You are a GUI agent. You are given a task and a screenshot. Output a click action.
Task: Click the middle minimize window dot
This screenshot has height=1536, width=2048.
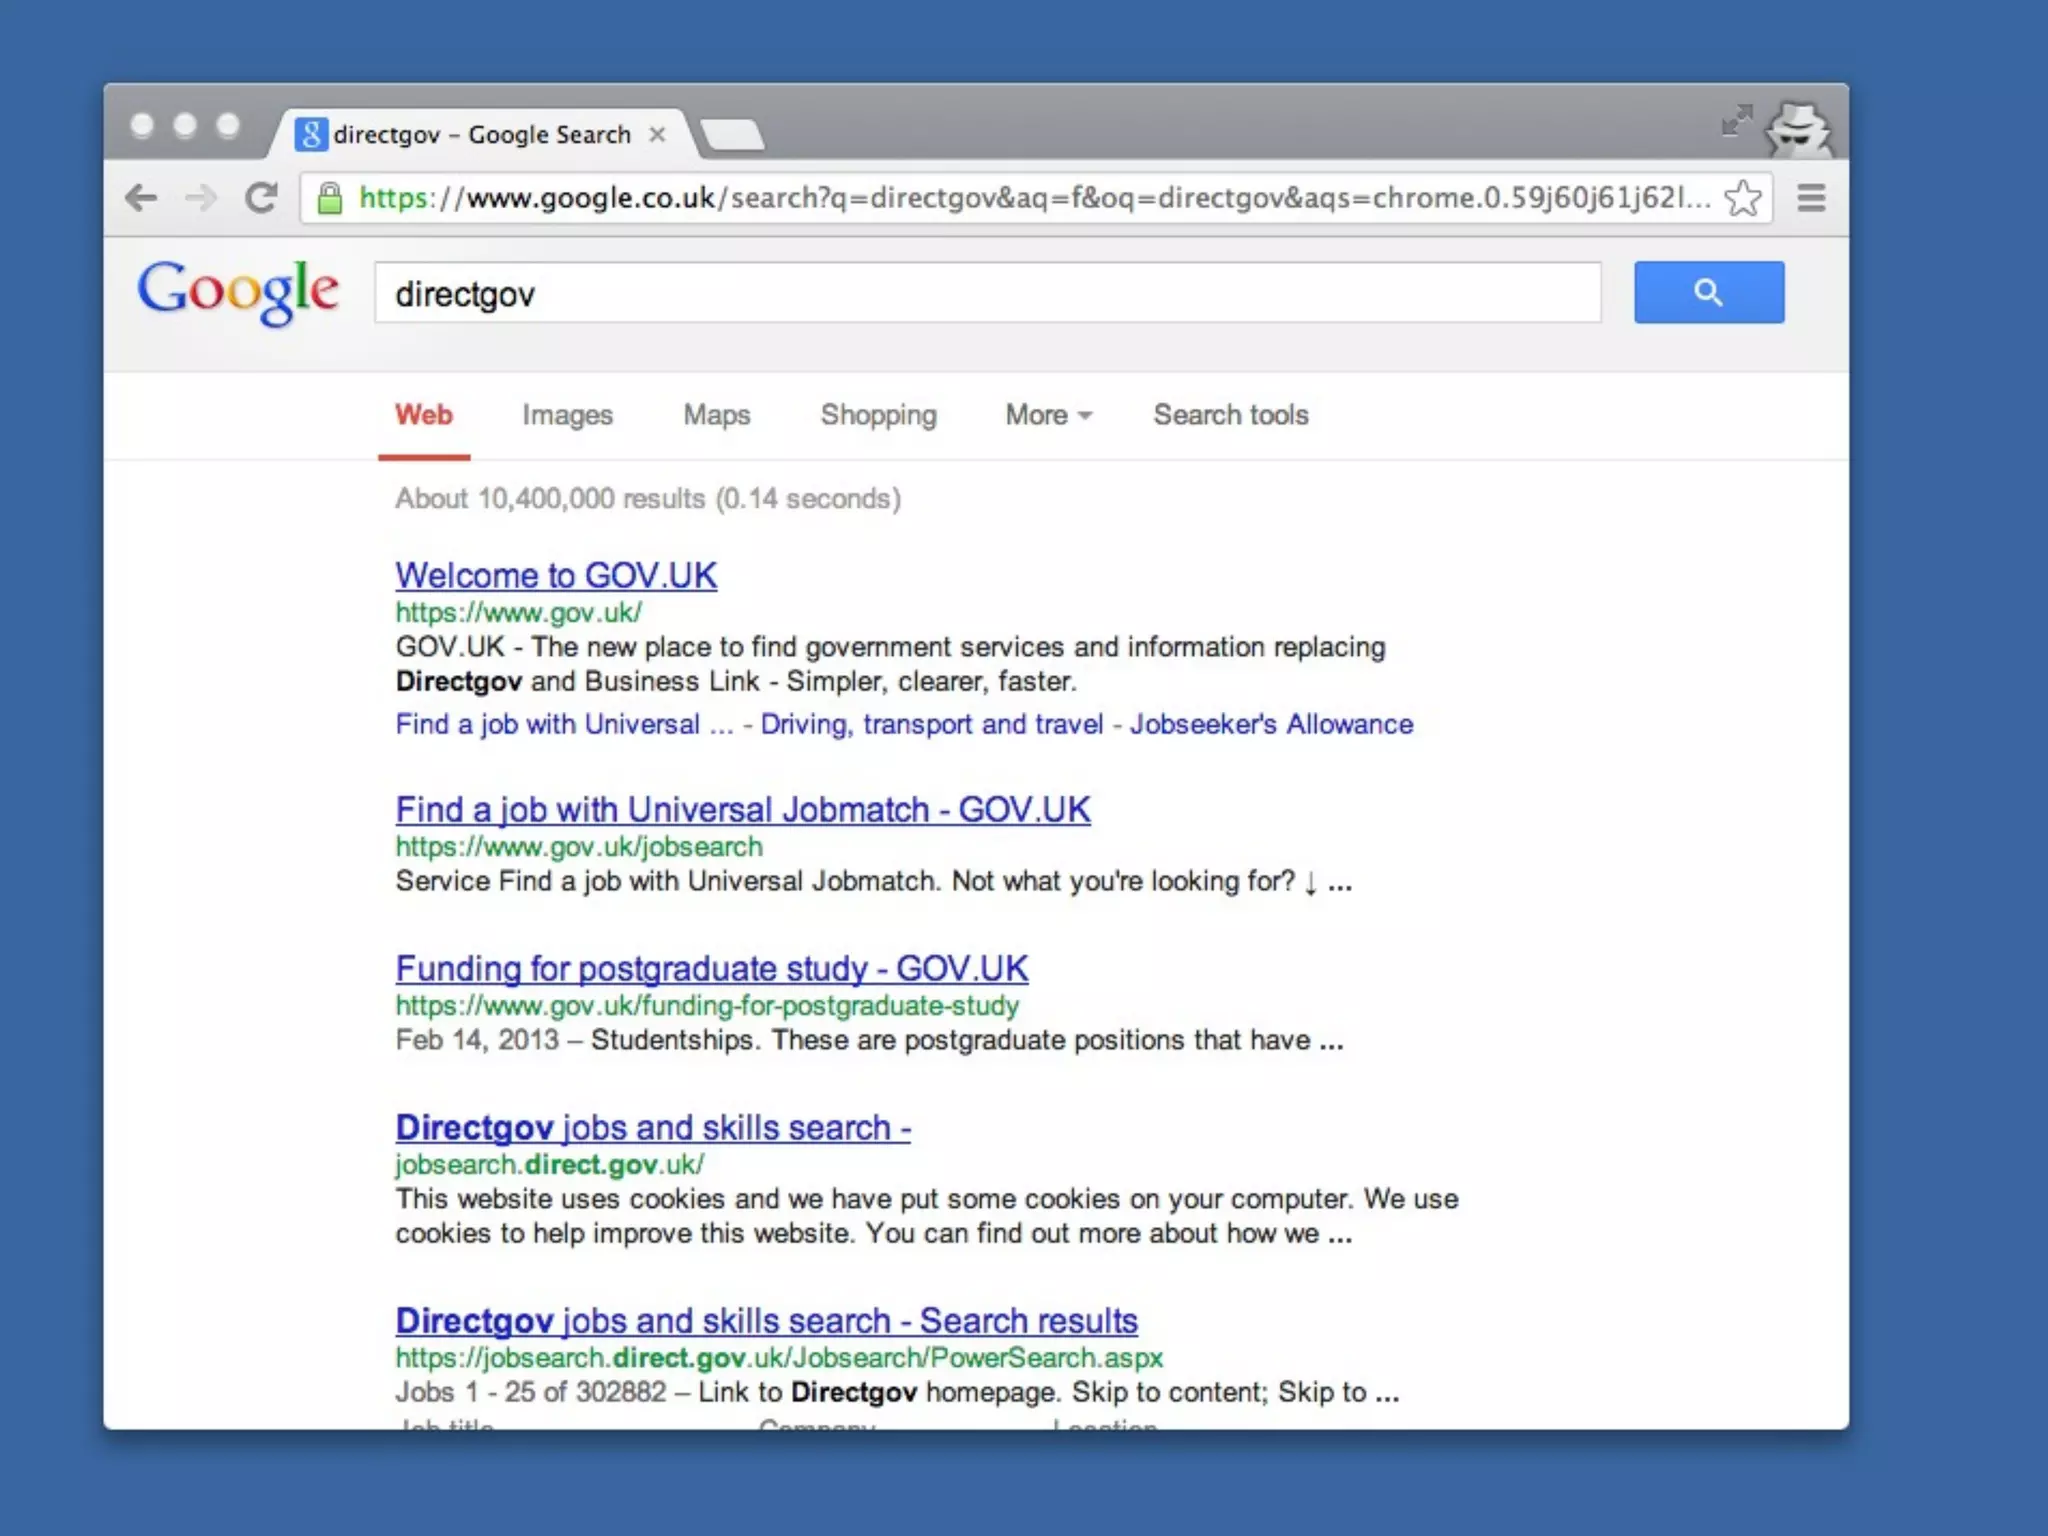(185, 125)
